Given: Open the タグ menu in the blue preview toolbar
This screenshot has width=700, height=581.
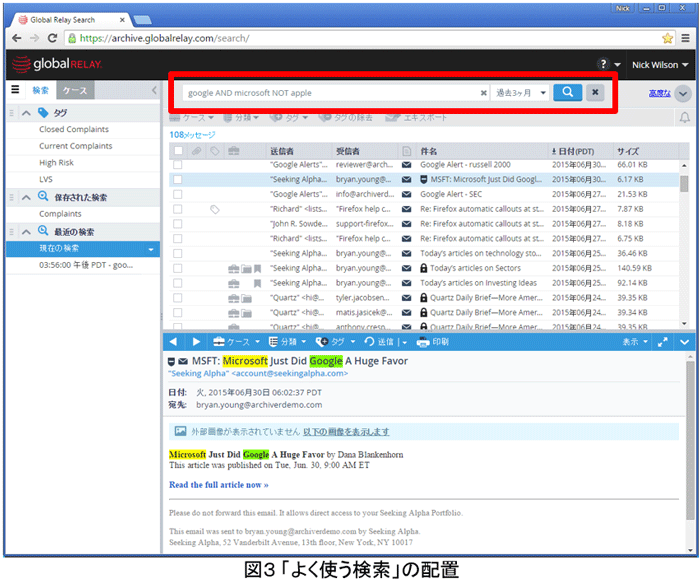Looking at the screenshot, I should (x=335, y=342).
